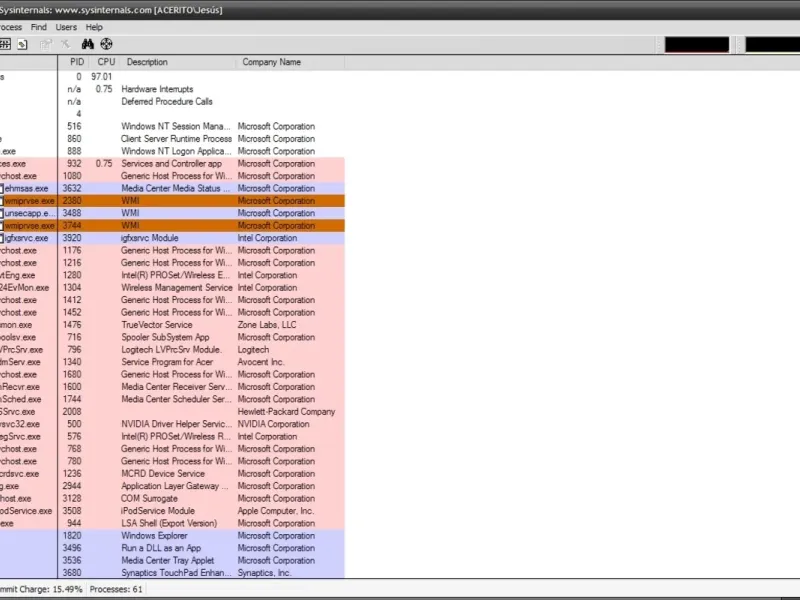Click the Services and Controller app description
Image resolution: width=800 pixels, height=600 pixels.
coord(171,163)
